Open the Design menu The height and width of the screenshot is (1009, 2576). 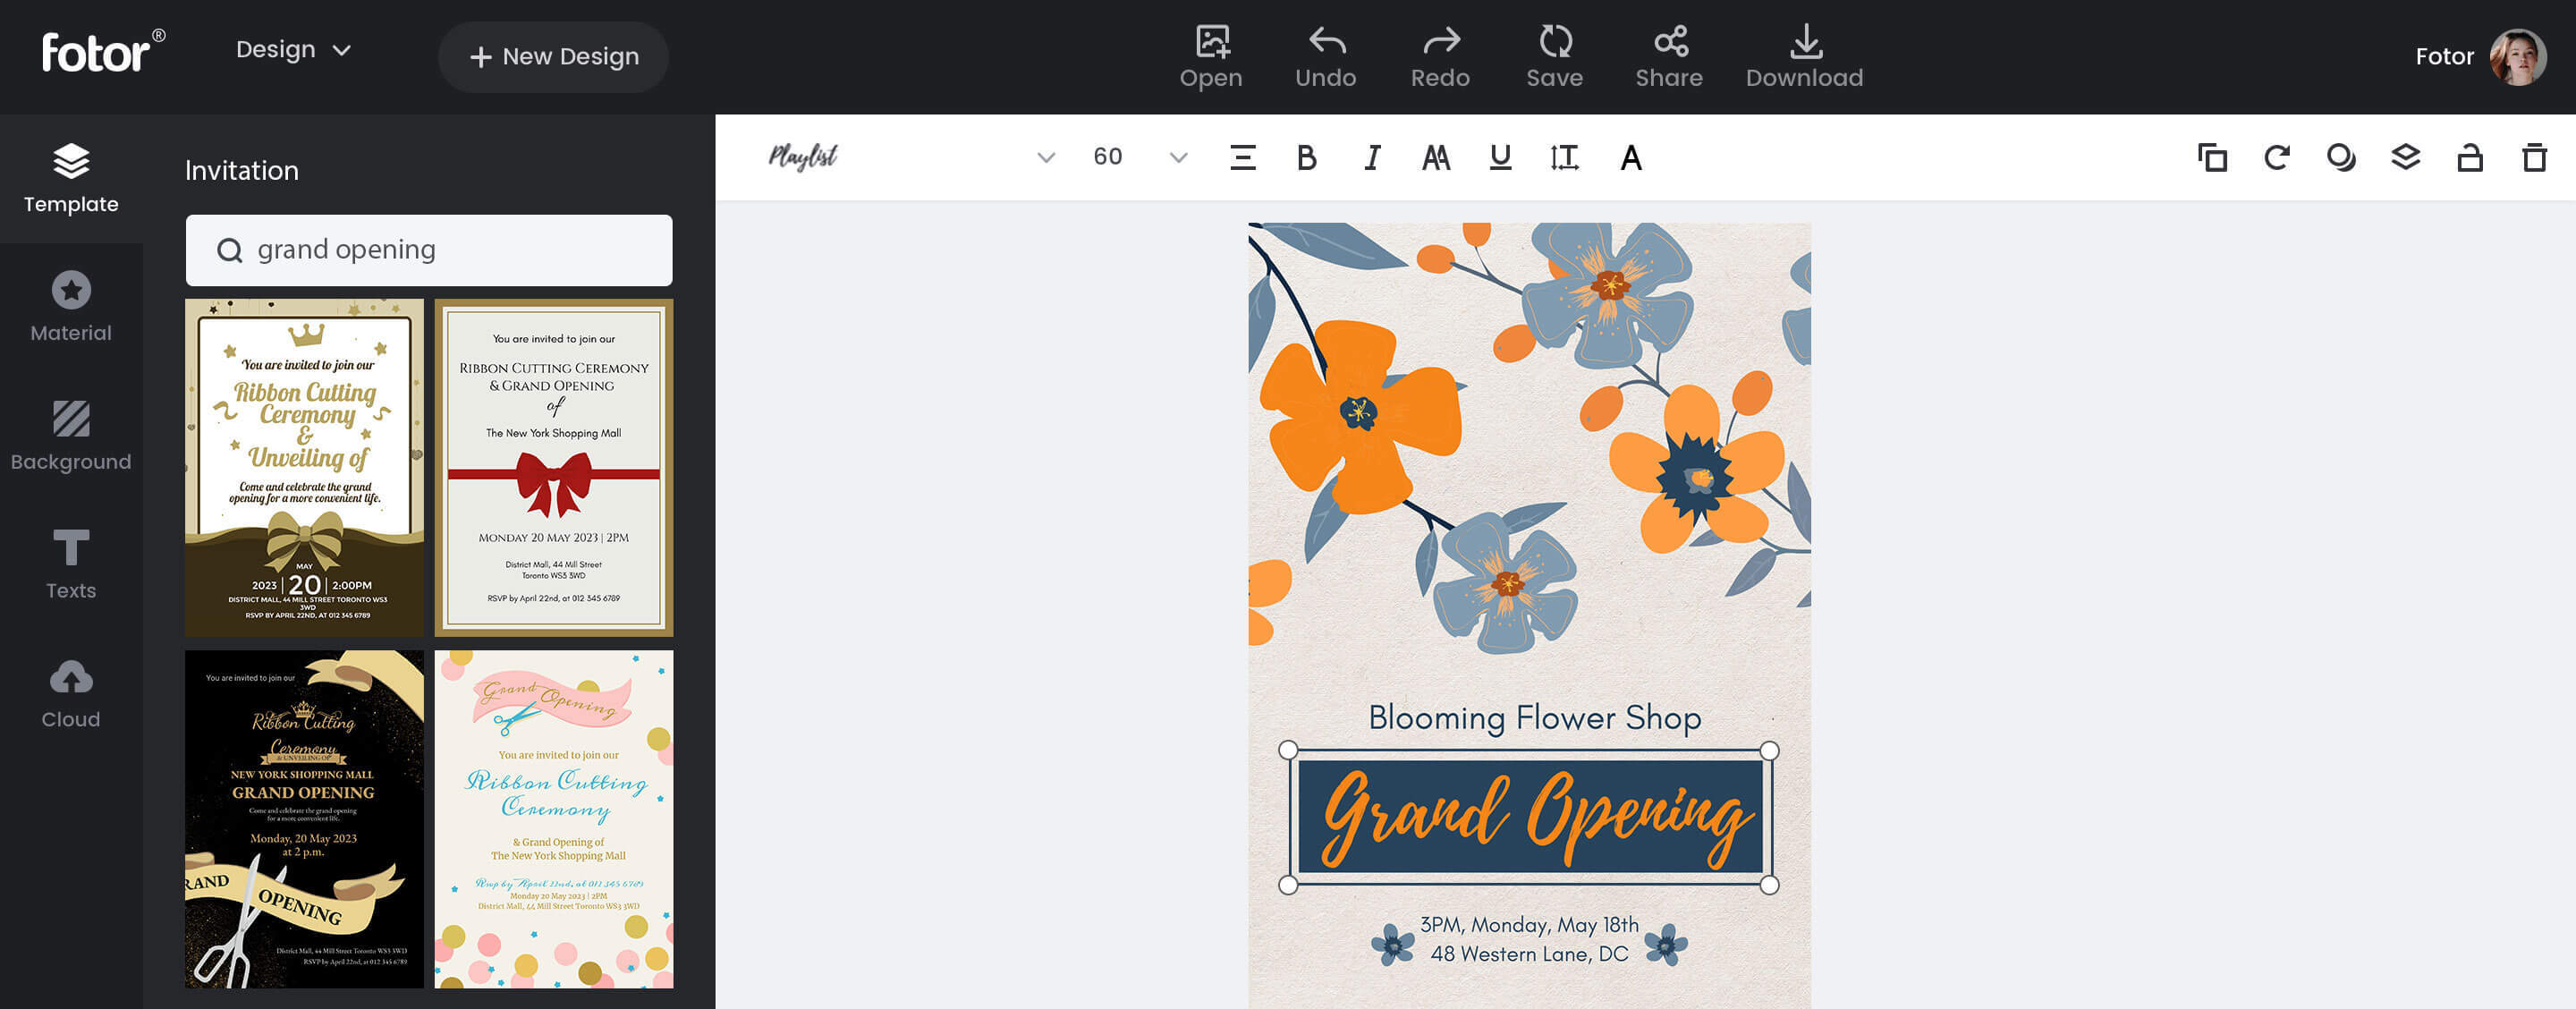point(295,48)
